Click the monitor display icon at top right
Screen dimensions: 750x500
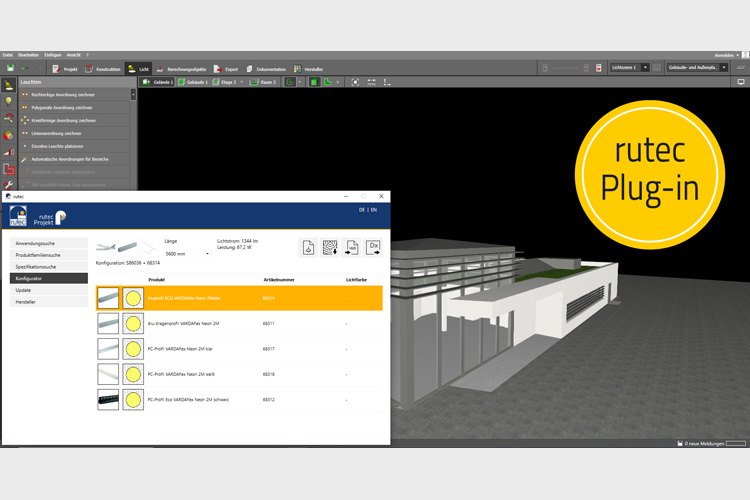click(x=741, y=82)
